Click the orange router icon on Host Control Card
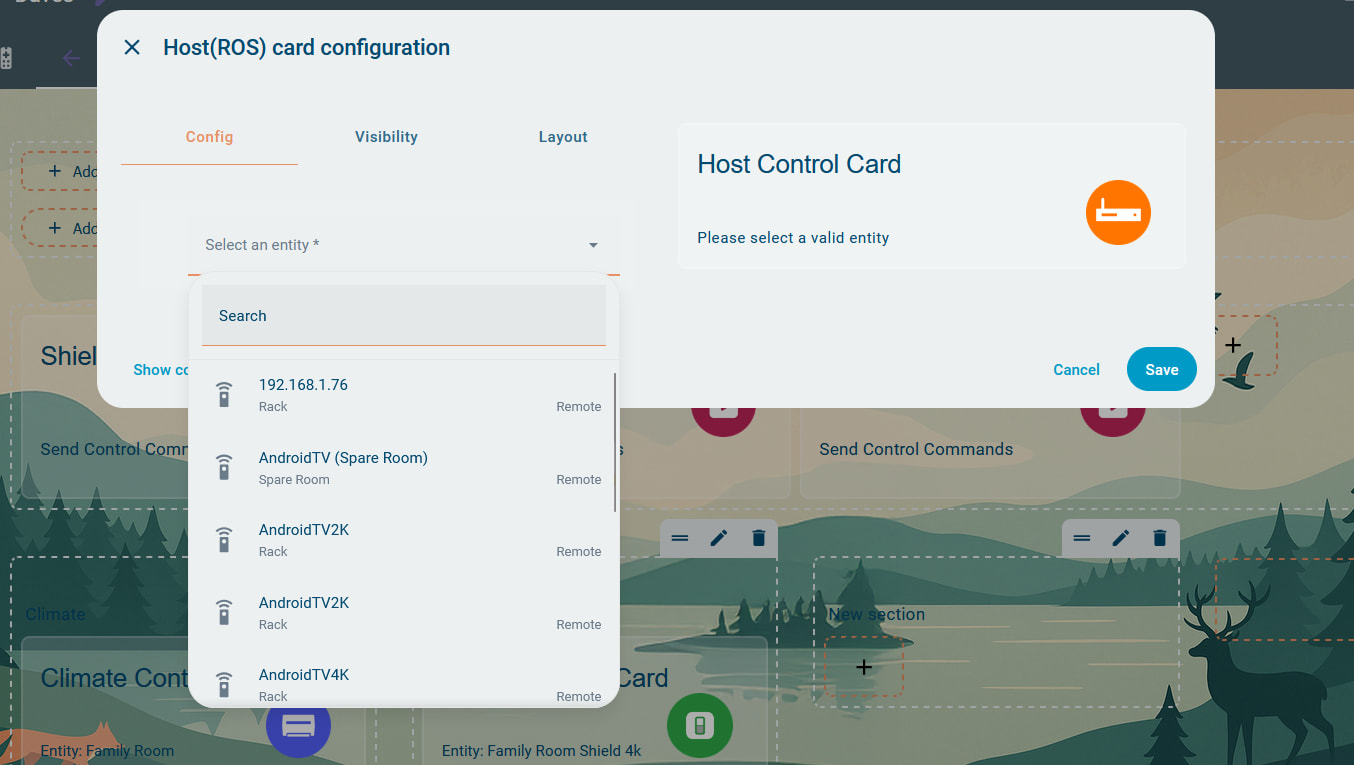Screen dimensions: 1354x765 1118,213
